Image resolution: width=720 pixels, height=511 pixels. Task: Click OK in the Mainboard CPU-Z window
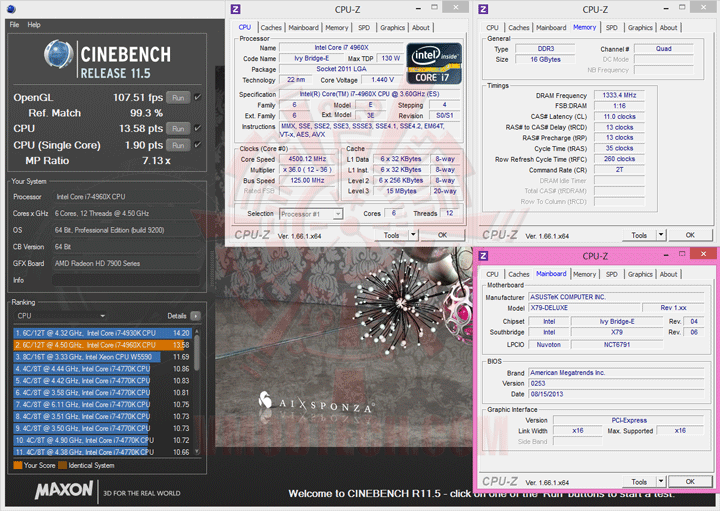[690, 481]
